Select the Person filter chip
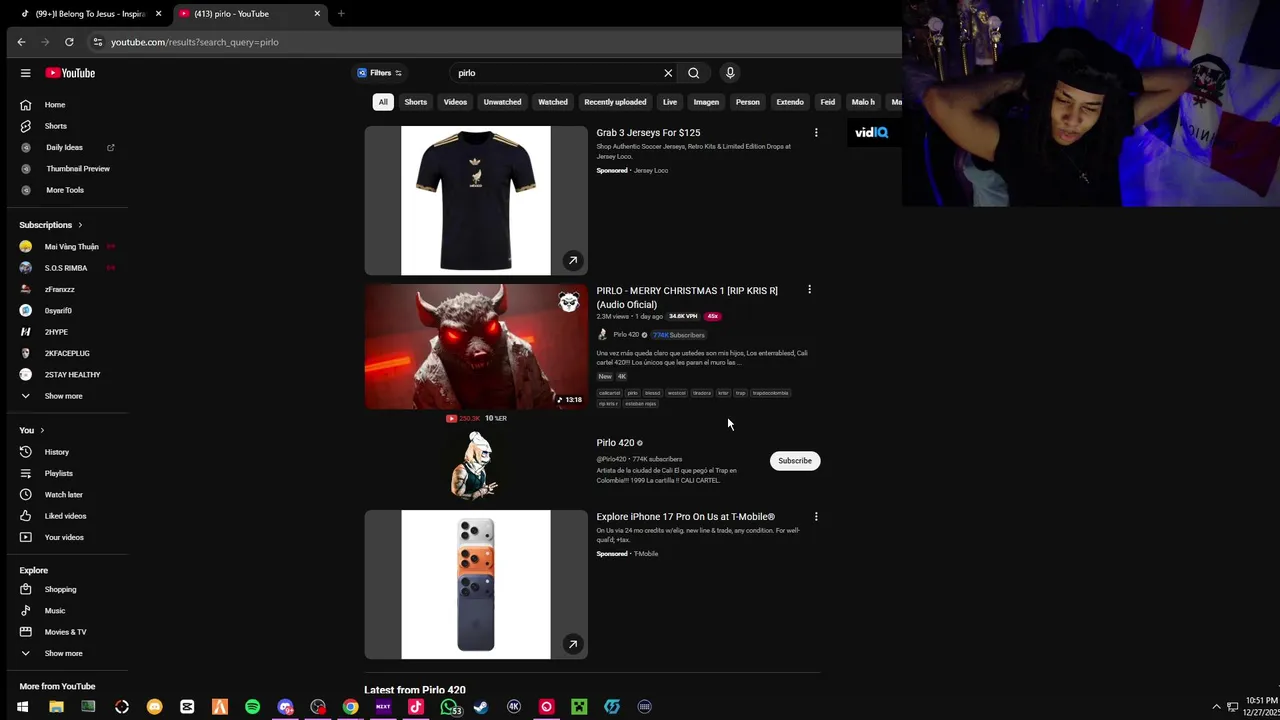 point(748,102)
